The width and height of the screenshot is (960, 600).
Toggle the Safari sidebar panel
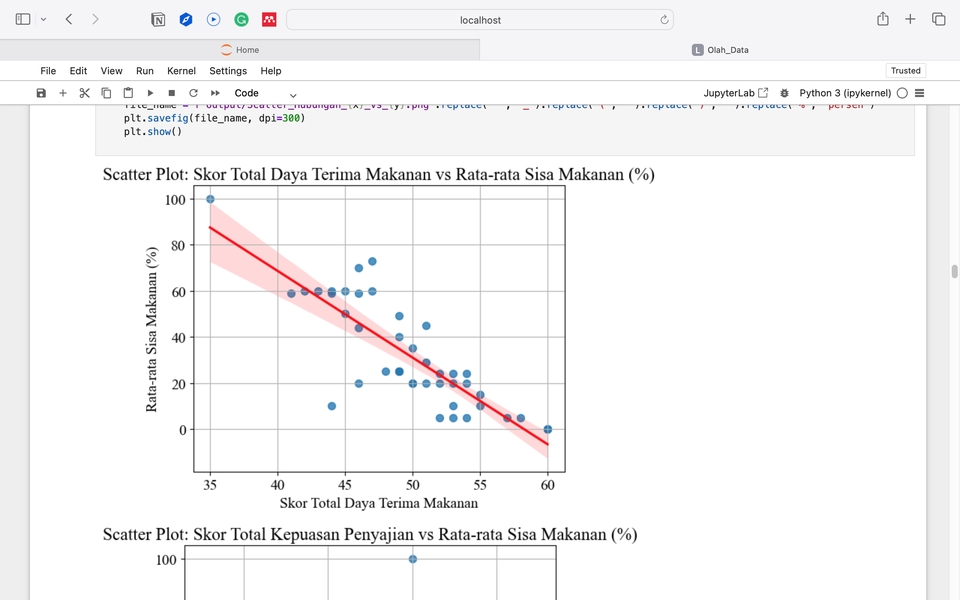click(x=23, y=19)
